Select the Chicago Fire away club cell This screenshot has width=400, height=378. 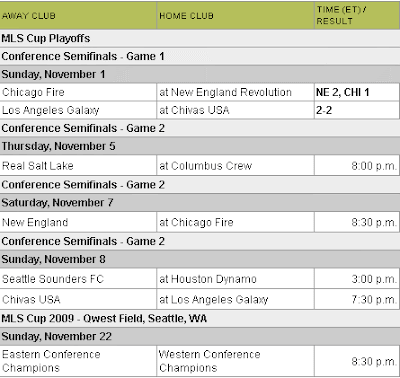point(78,92)
